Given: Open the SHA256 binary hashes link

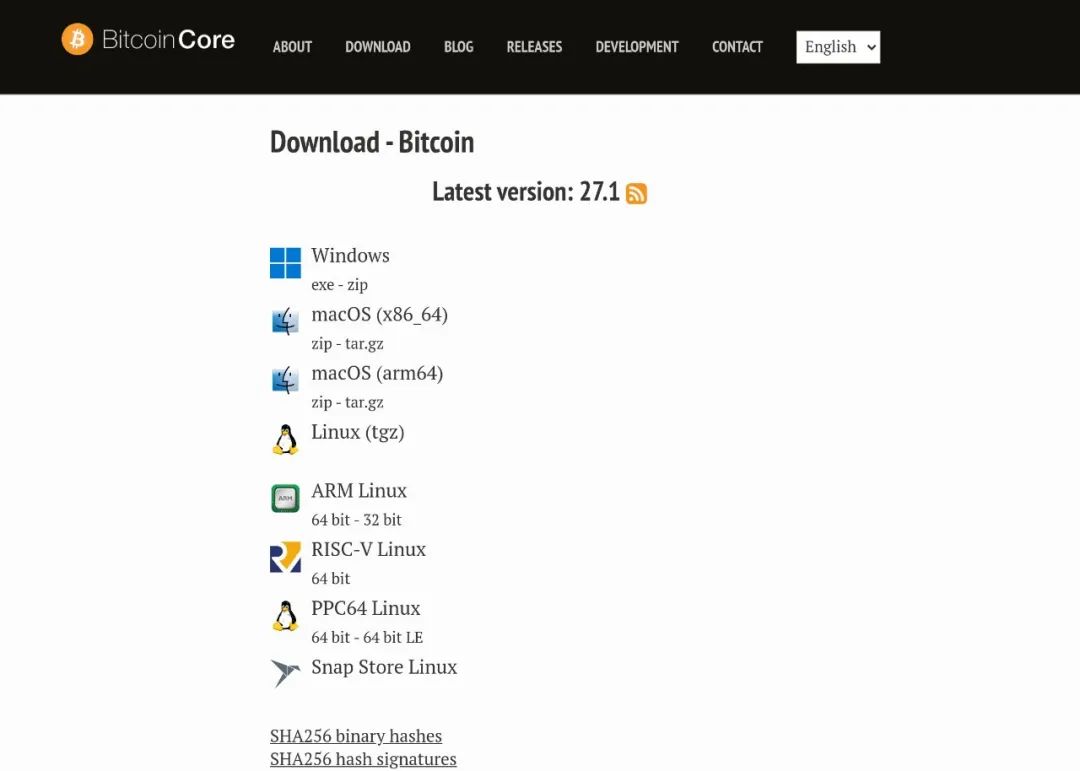Looking at the screenshot, I should click(x=356, y=736).
